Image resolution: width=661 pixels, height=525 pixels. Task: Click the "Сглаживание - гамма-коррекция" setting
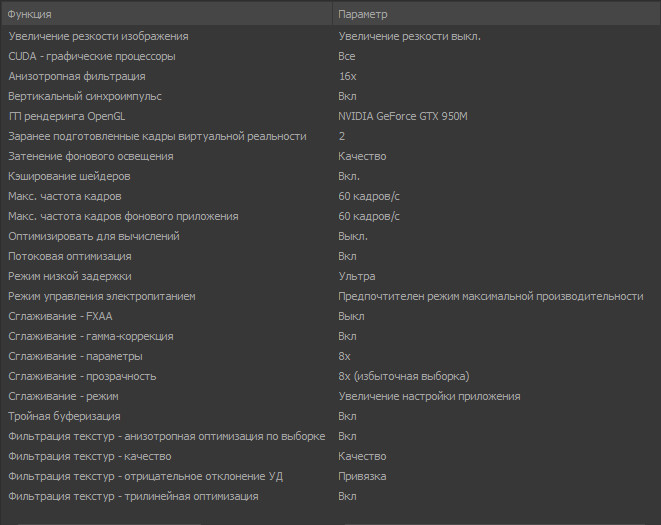point(91,336)
